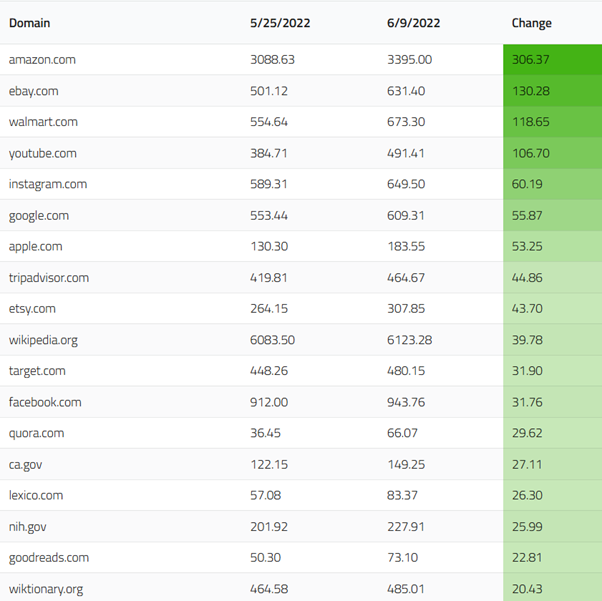Click target.com change value 31.90

coord(527,371)
